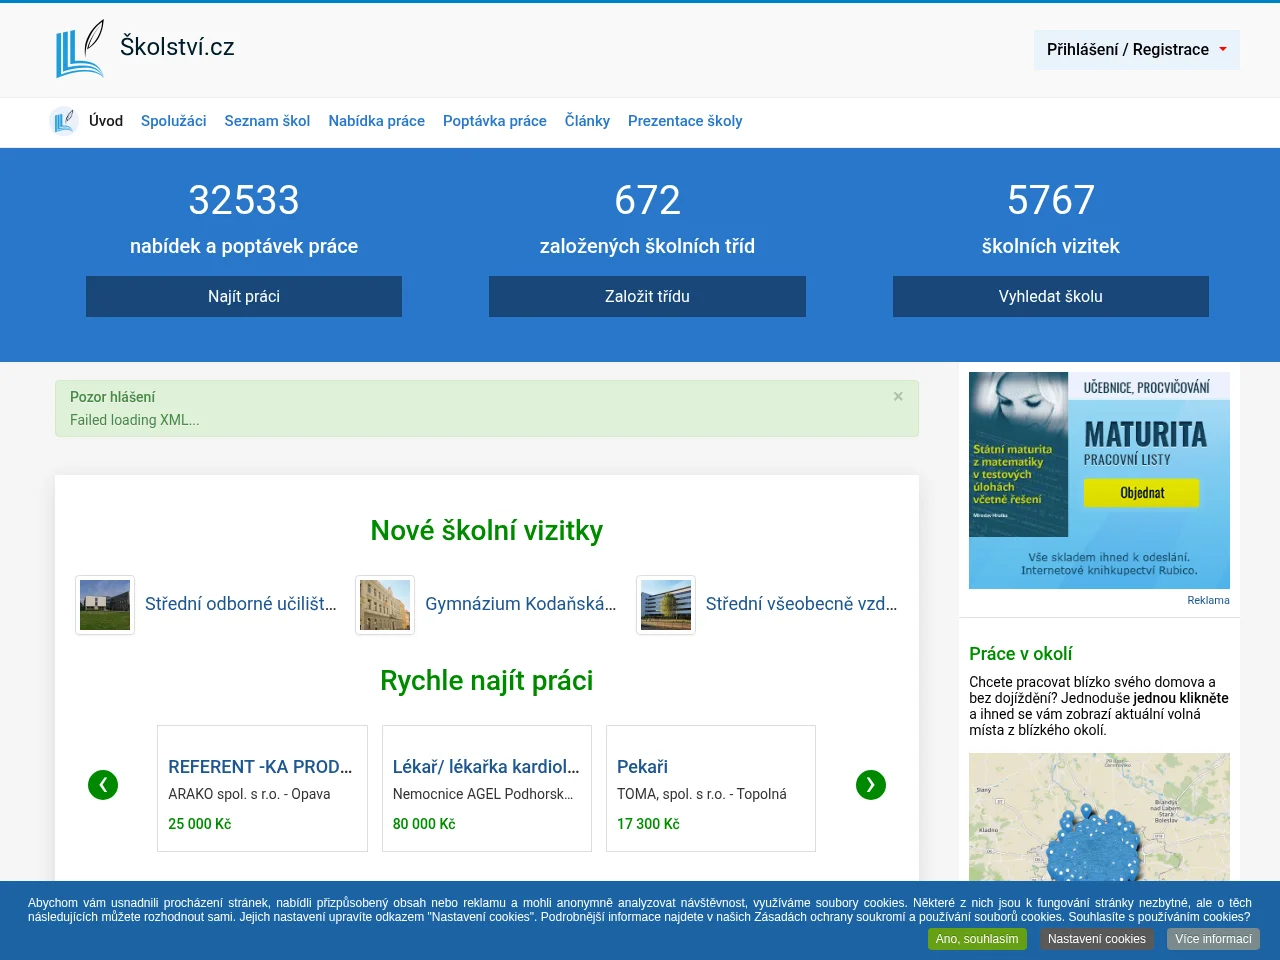Click the Rychle najít práci heading
The width and height of the screenshot is (1280, 960).
487,681
